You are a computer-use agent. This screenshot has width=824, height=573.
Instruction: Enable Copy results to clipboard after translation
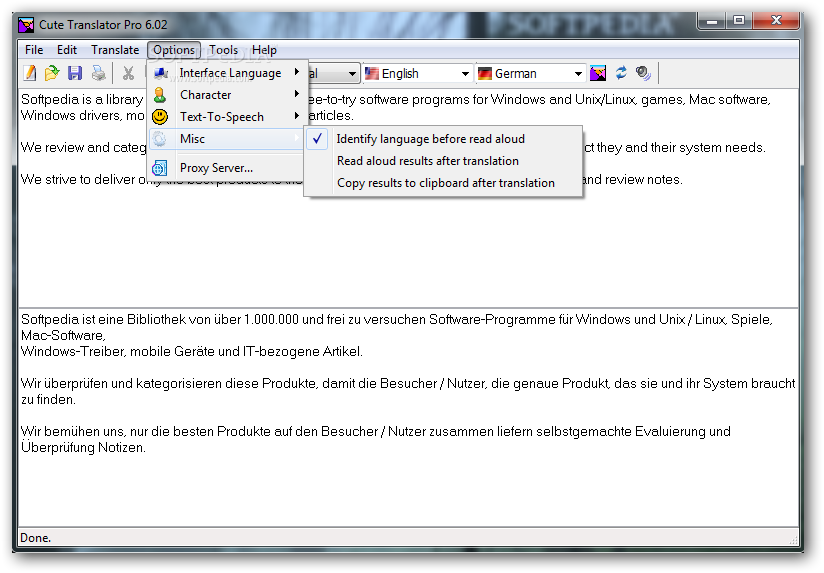pyautogui.click(x=443, y=183)
